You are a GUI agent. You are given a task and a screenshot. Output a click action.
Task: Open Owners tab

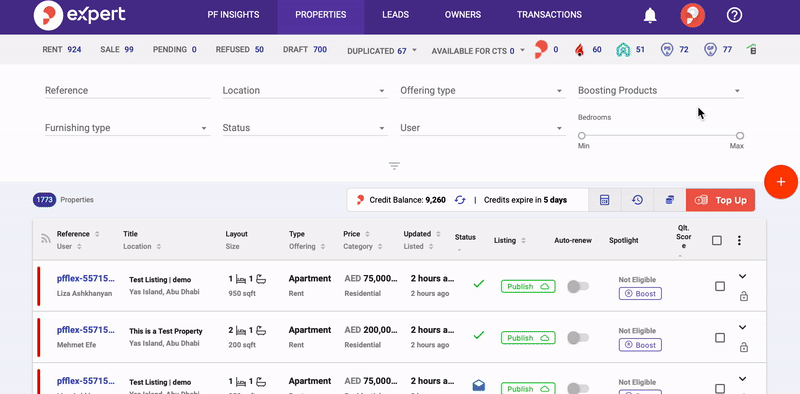coord(463,15)
